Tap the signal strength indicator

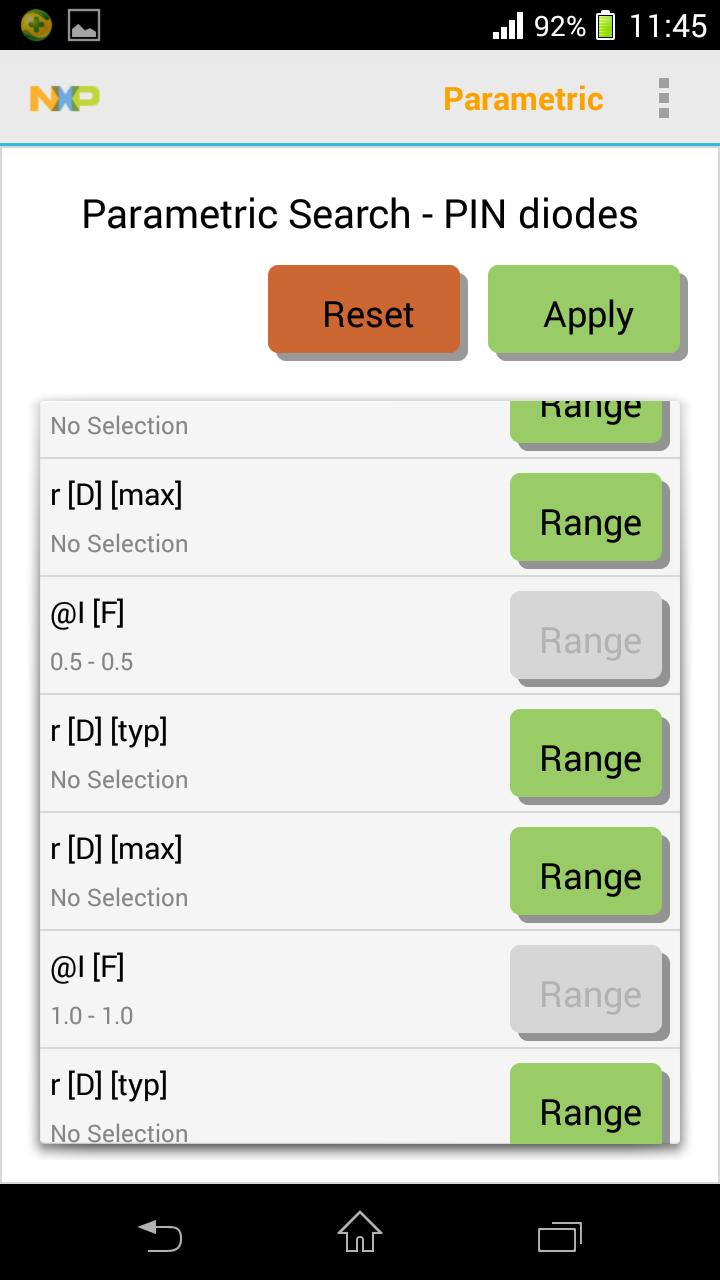point(506,25)
